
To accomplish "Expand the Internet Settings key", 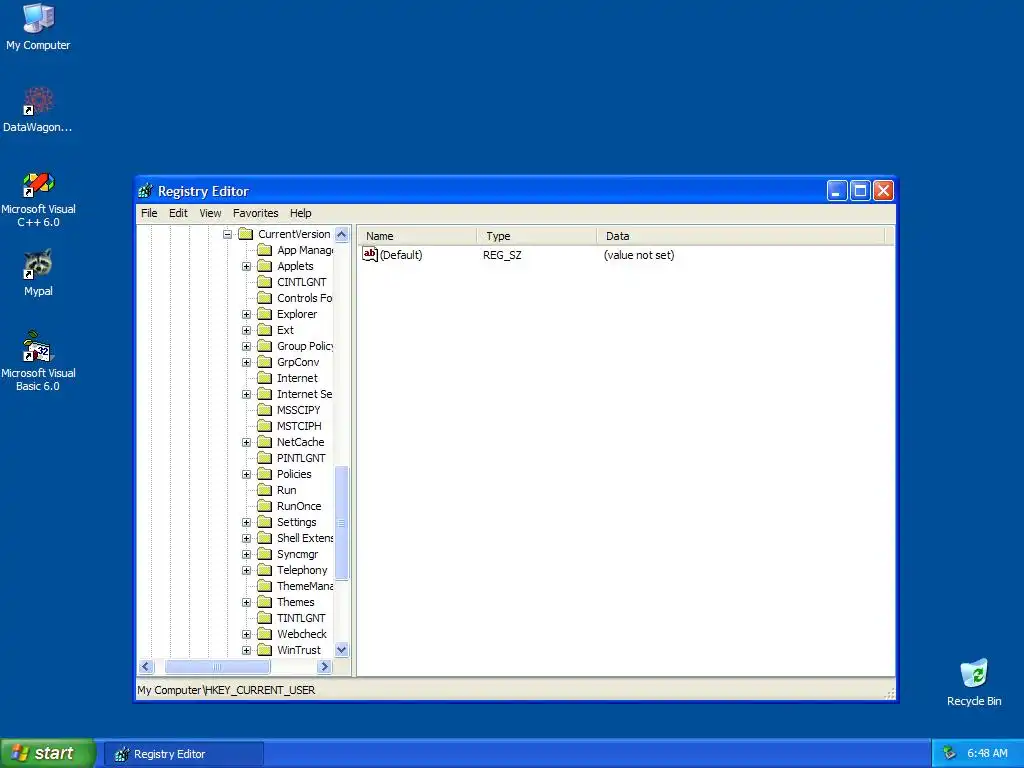I will (x=246, y=394).
